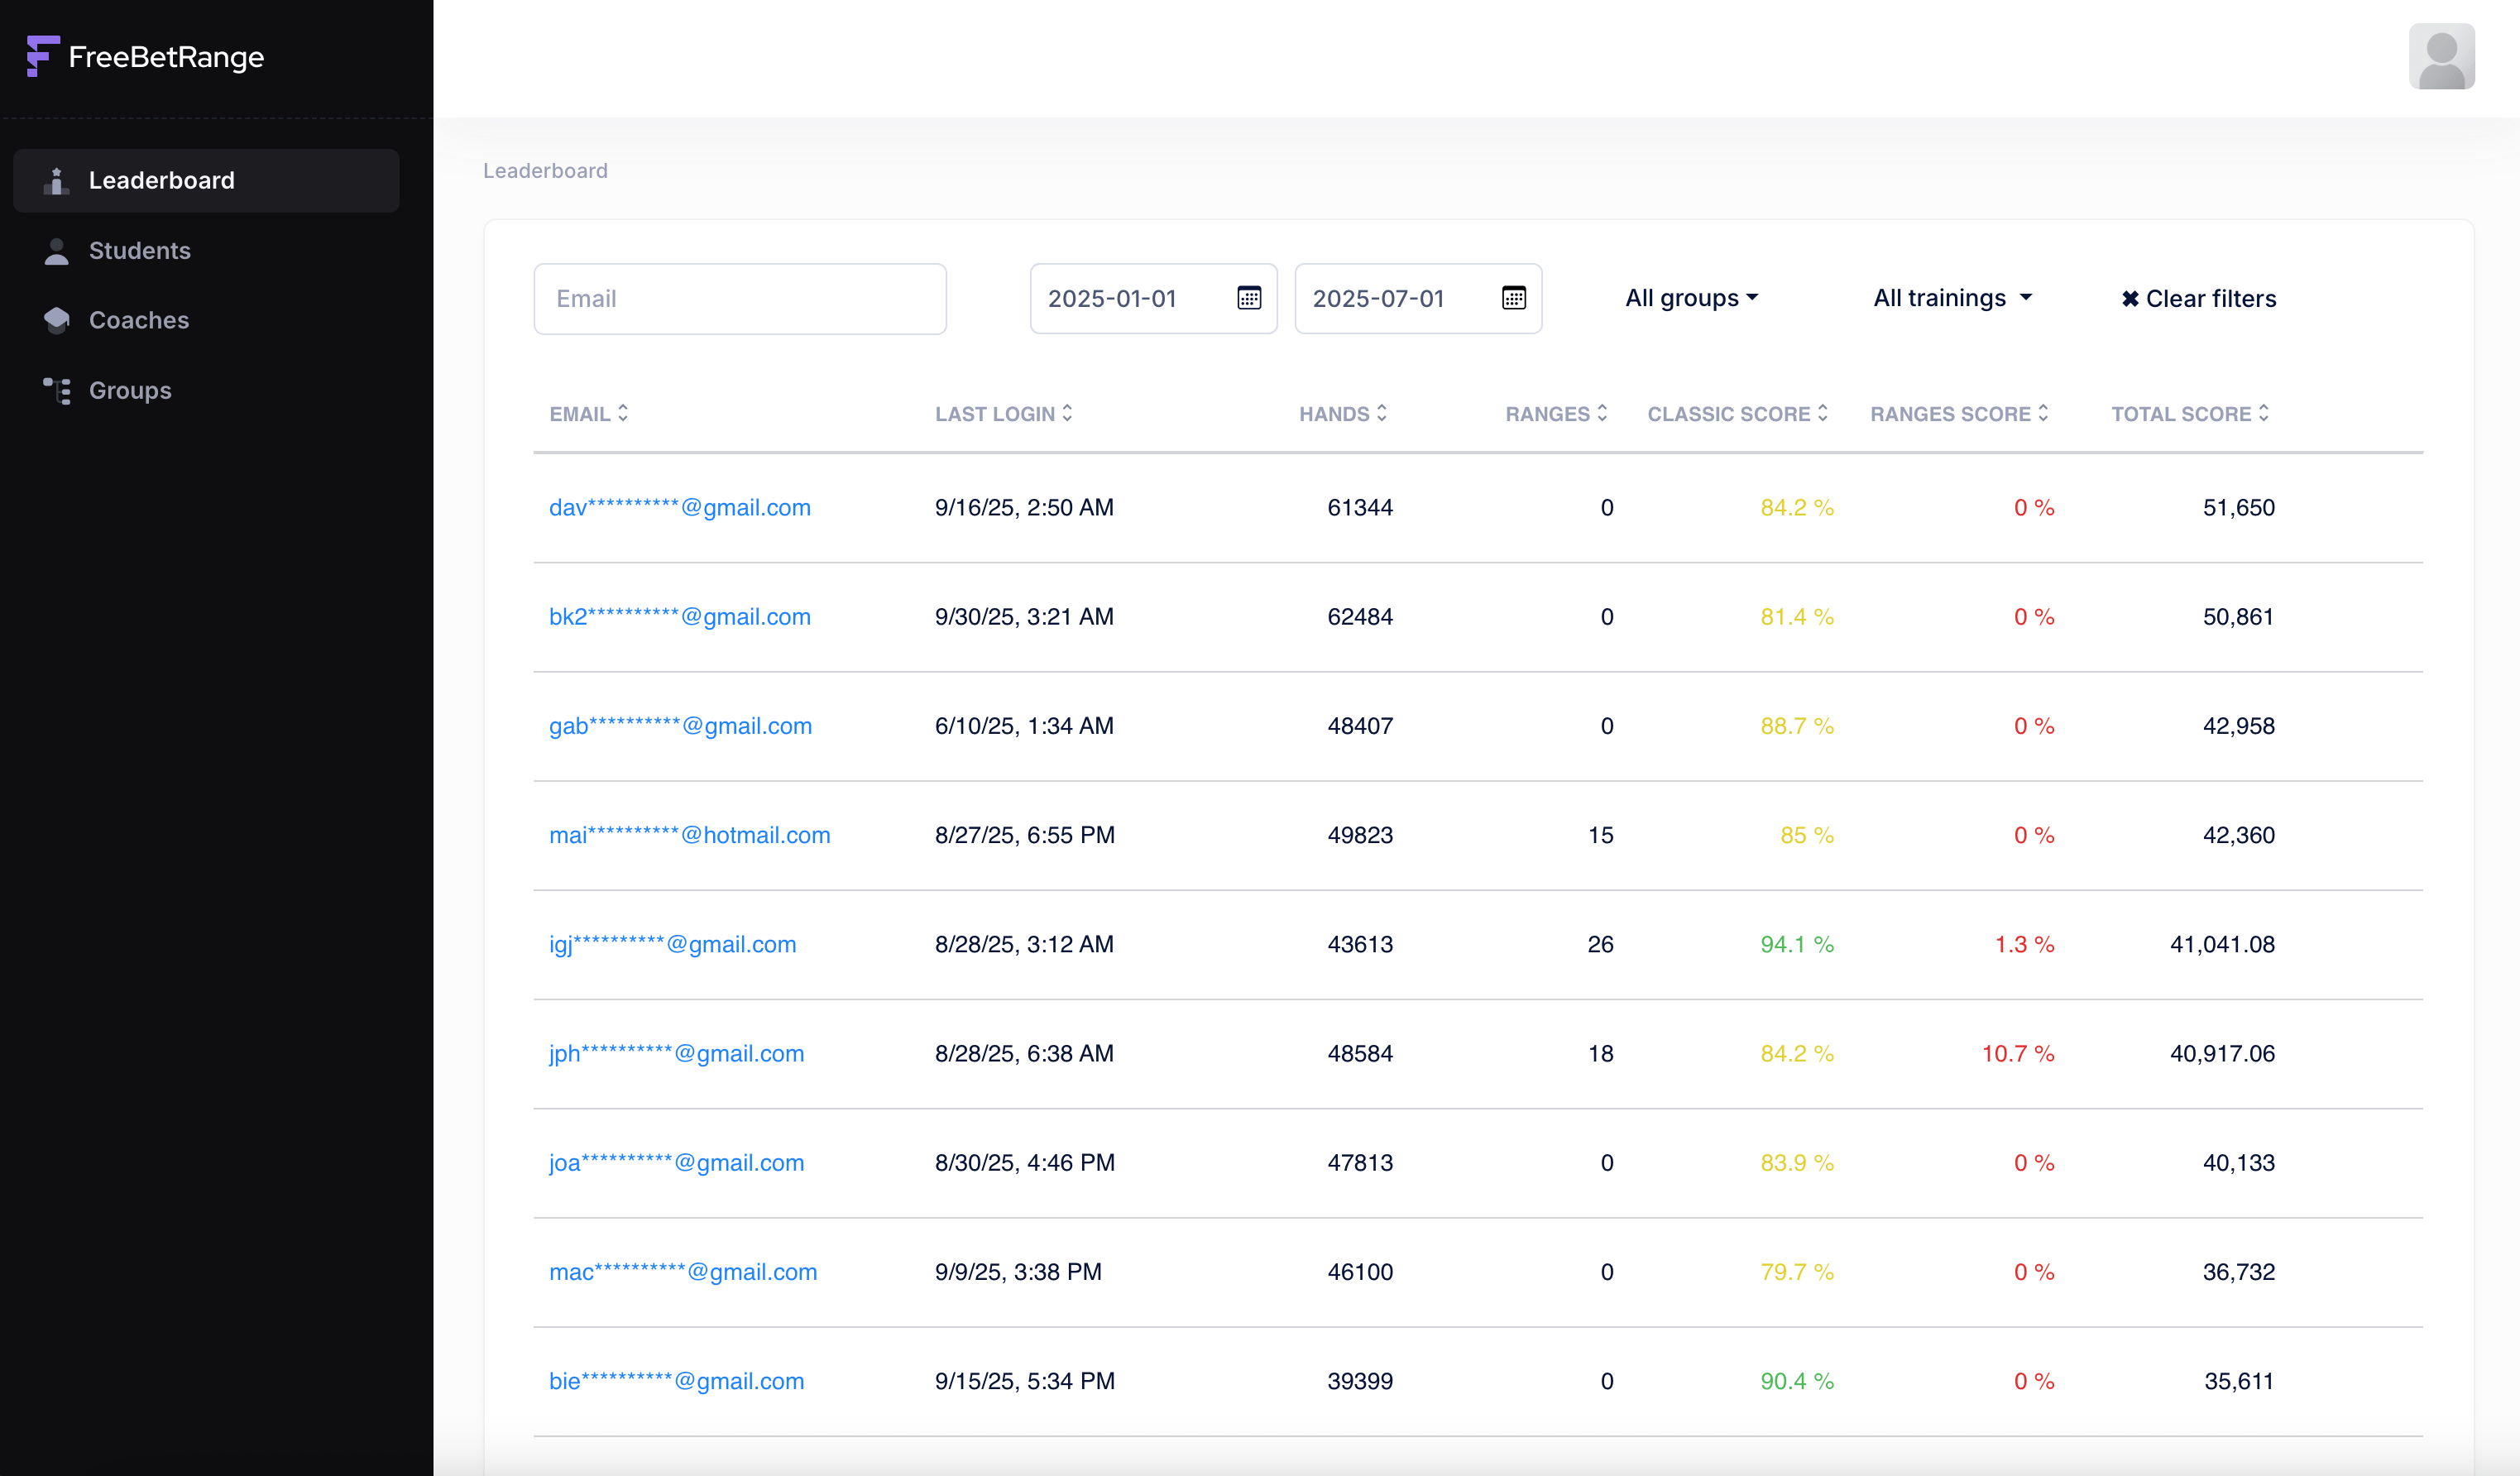
Task: Open the dav email link in the first row
Action: tap(680, 507)
